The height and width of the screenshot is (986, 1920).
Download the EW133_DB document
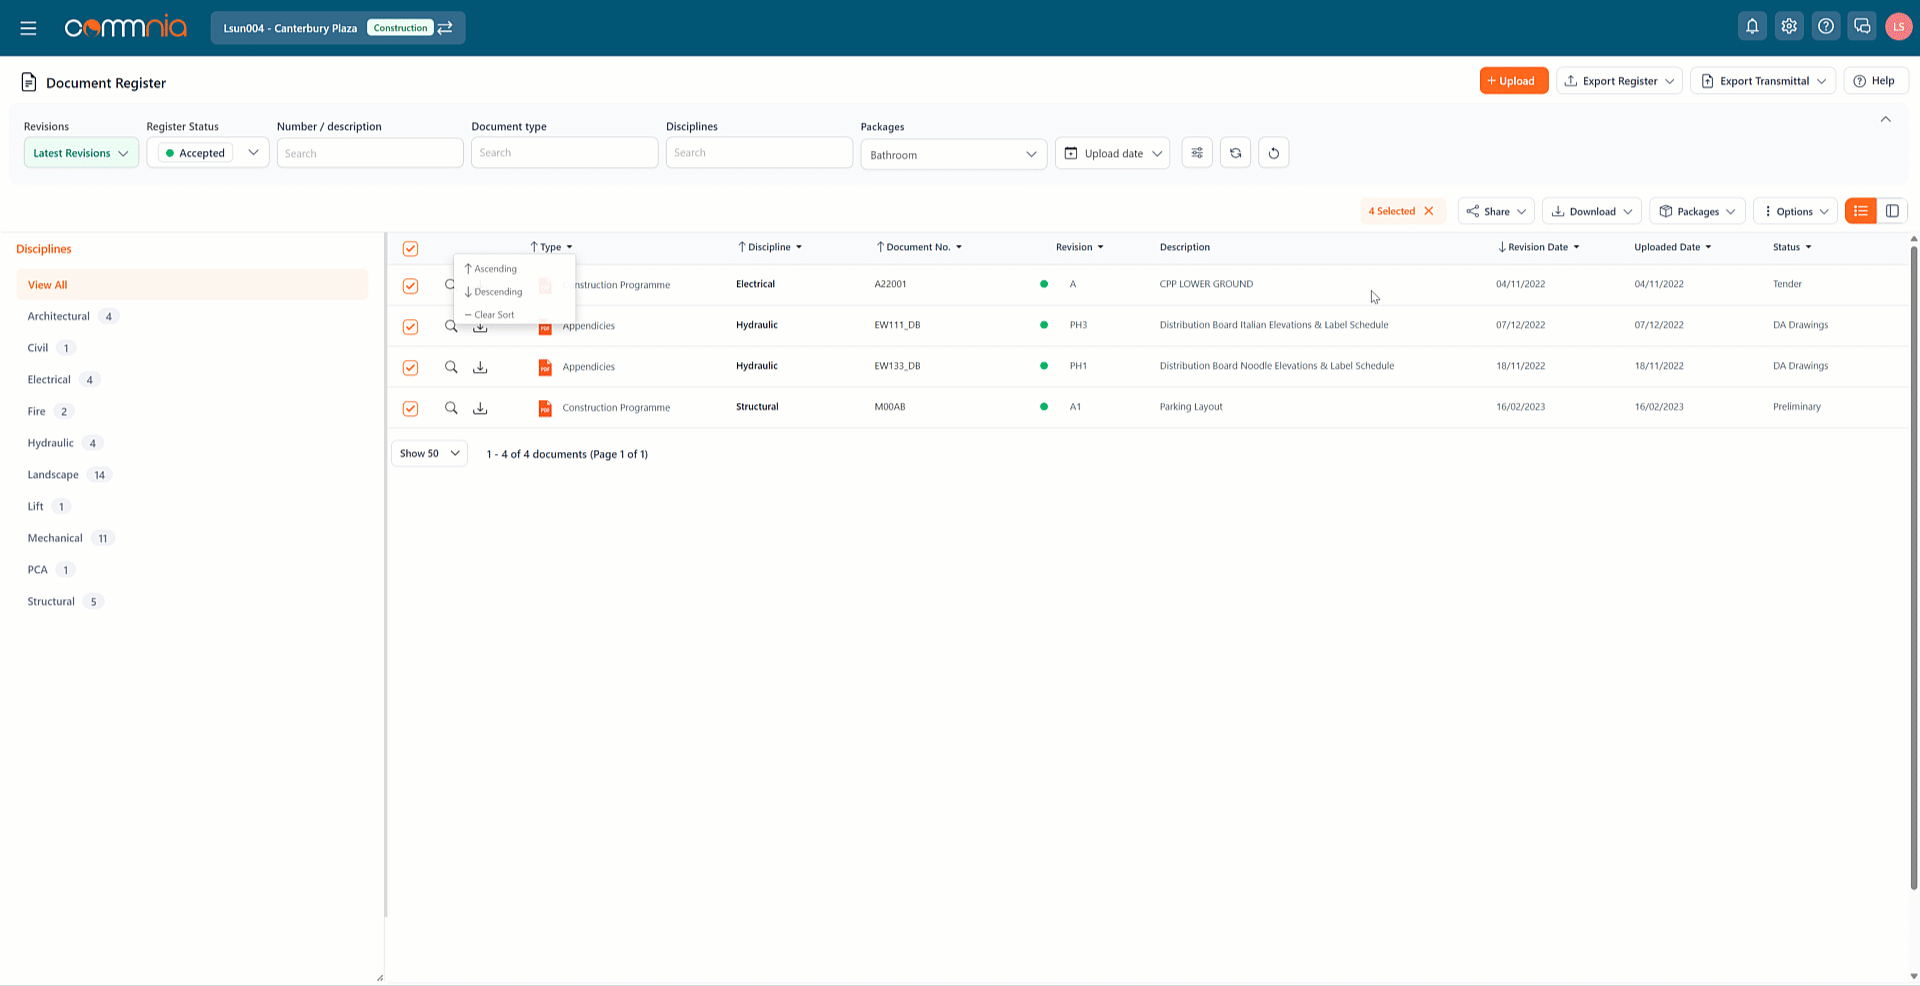(480, 367)
